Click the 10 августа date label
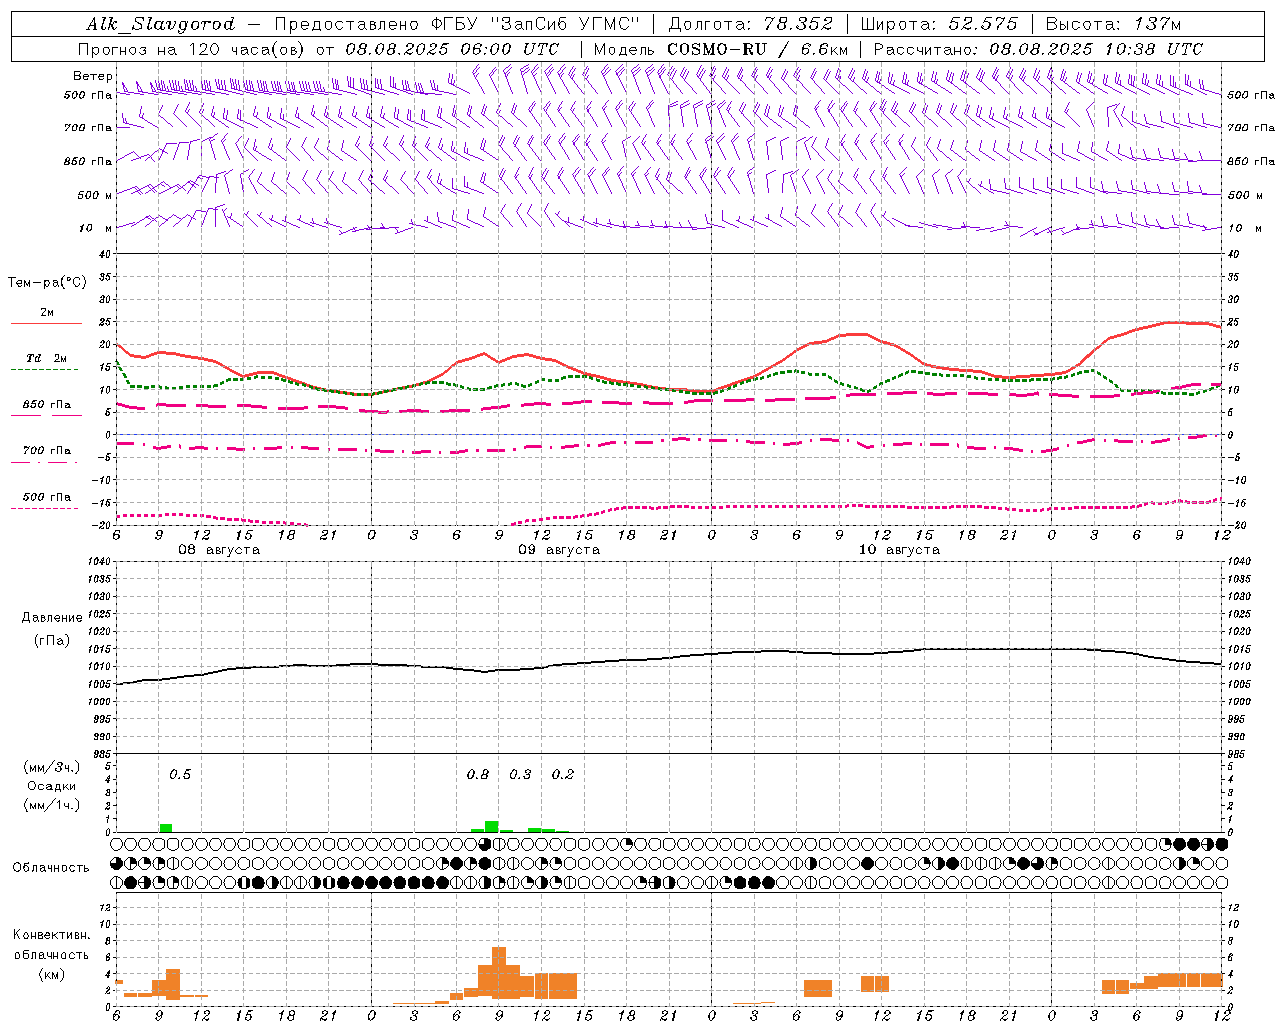Viewport: 1280px width, 1024px height. (x=898, y=550)
